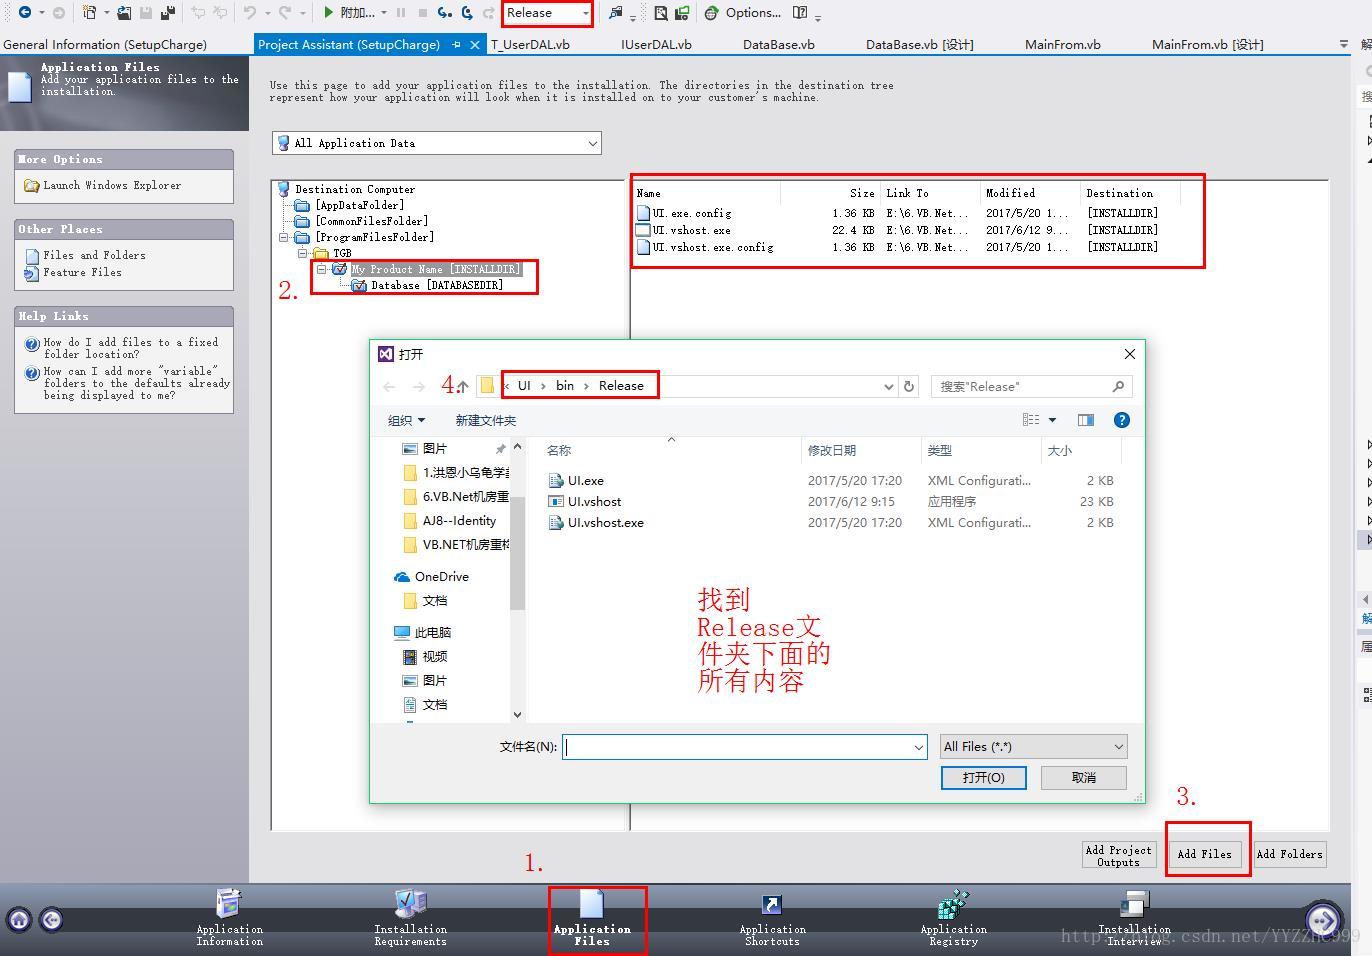Switch to T_UserDAL.vb tab
The image size is (1372, 956).
tap(530, 44)
